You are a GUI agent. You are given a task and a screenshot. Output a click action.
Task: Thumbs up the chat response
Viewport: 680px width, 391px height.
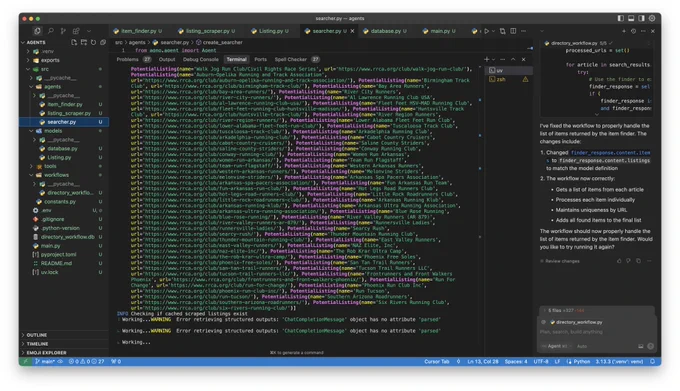click(x=619, y=261)
